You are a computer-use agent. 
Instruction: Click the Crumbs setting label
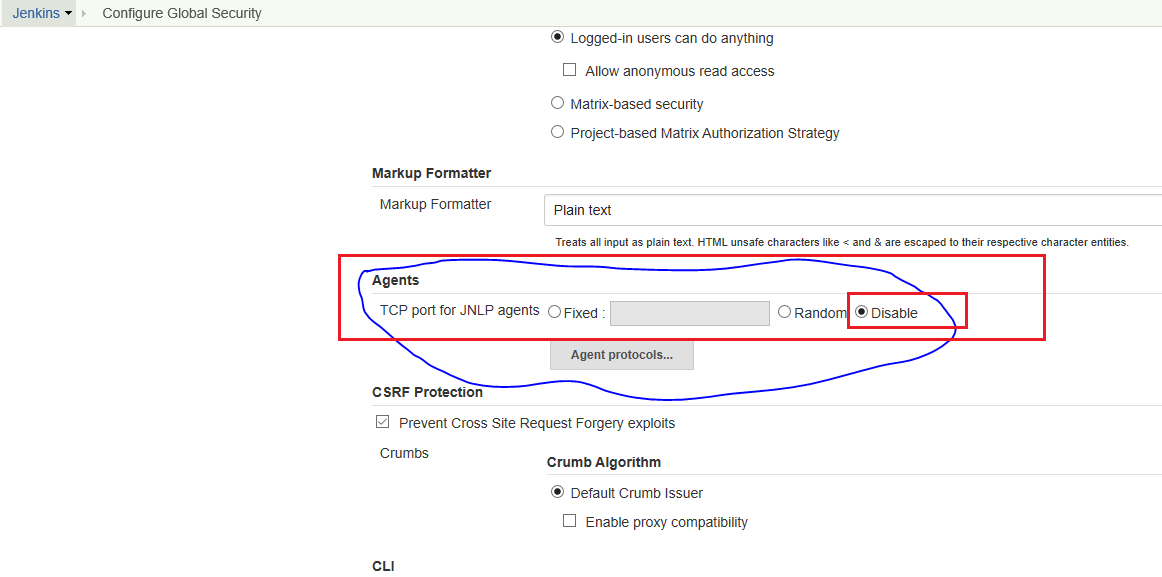click(404, 453)
